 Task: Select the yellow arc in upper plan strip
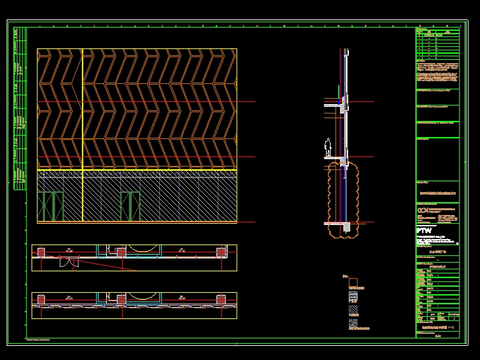(143, 248)
